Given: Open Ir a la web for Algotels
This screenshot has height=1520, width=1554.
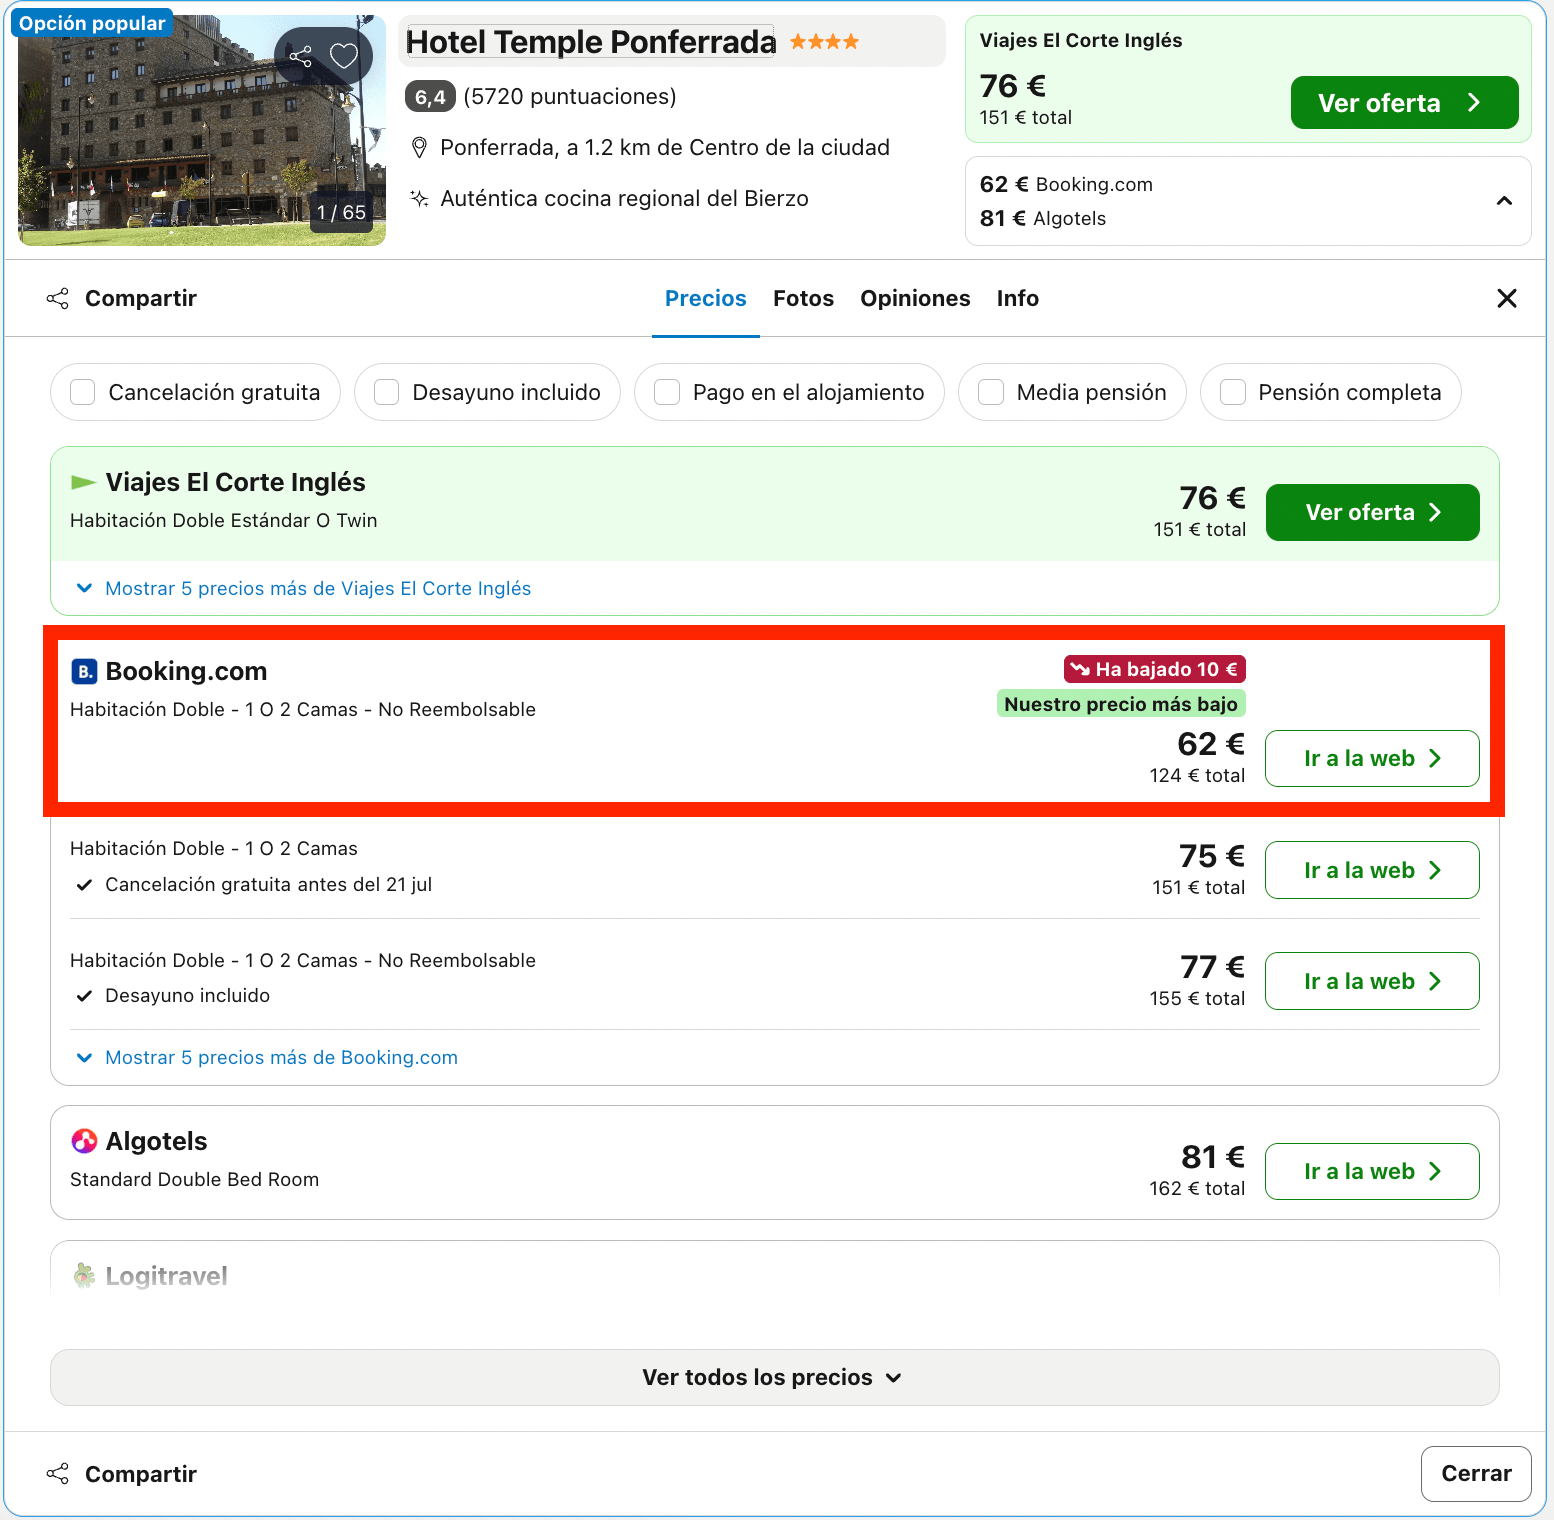Looking at the screenshot, I should pos(1372,1171).
